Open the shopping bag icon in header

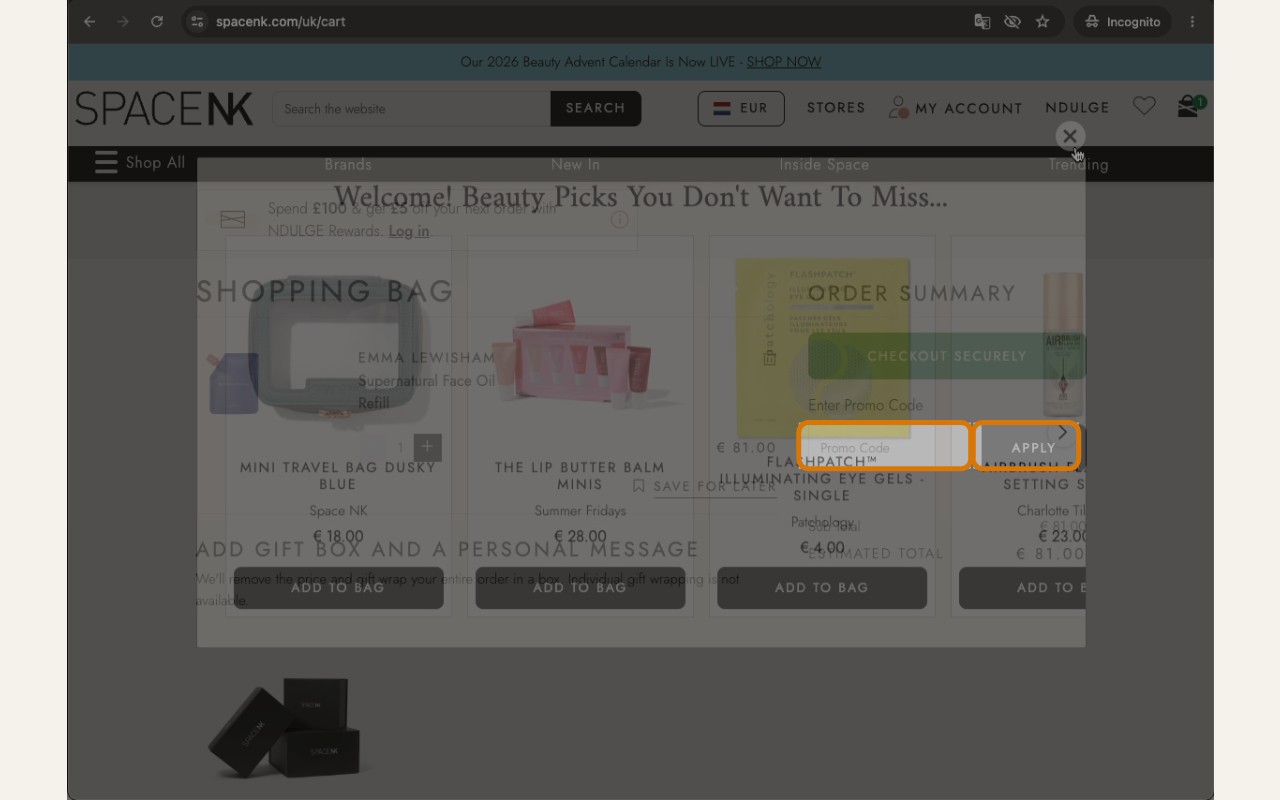point(1190,106)
